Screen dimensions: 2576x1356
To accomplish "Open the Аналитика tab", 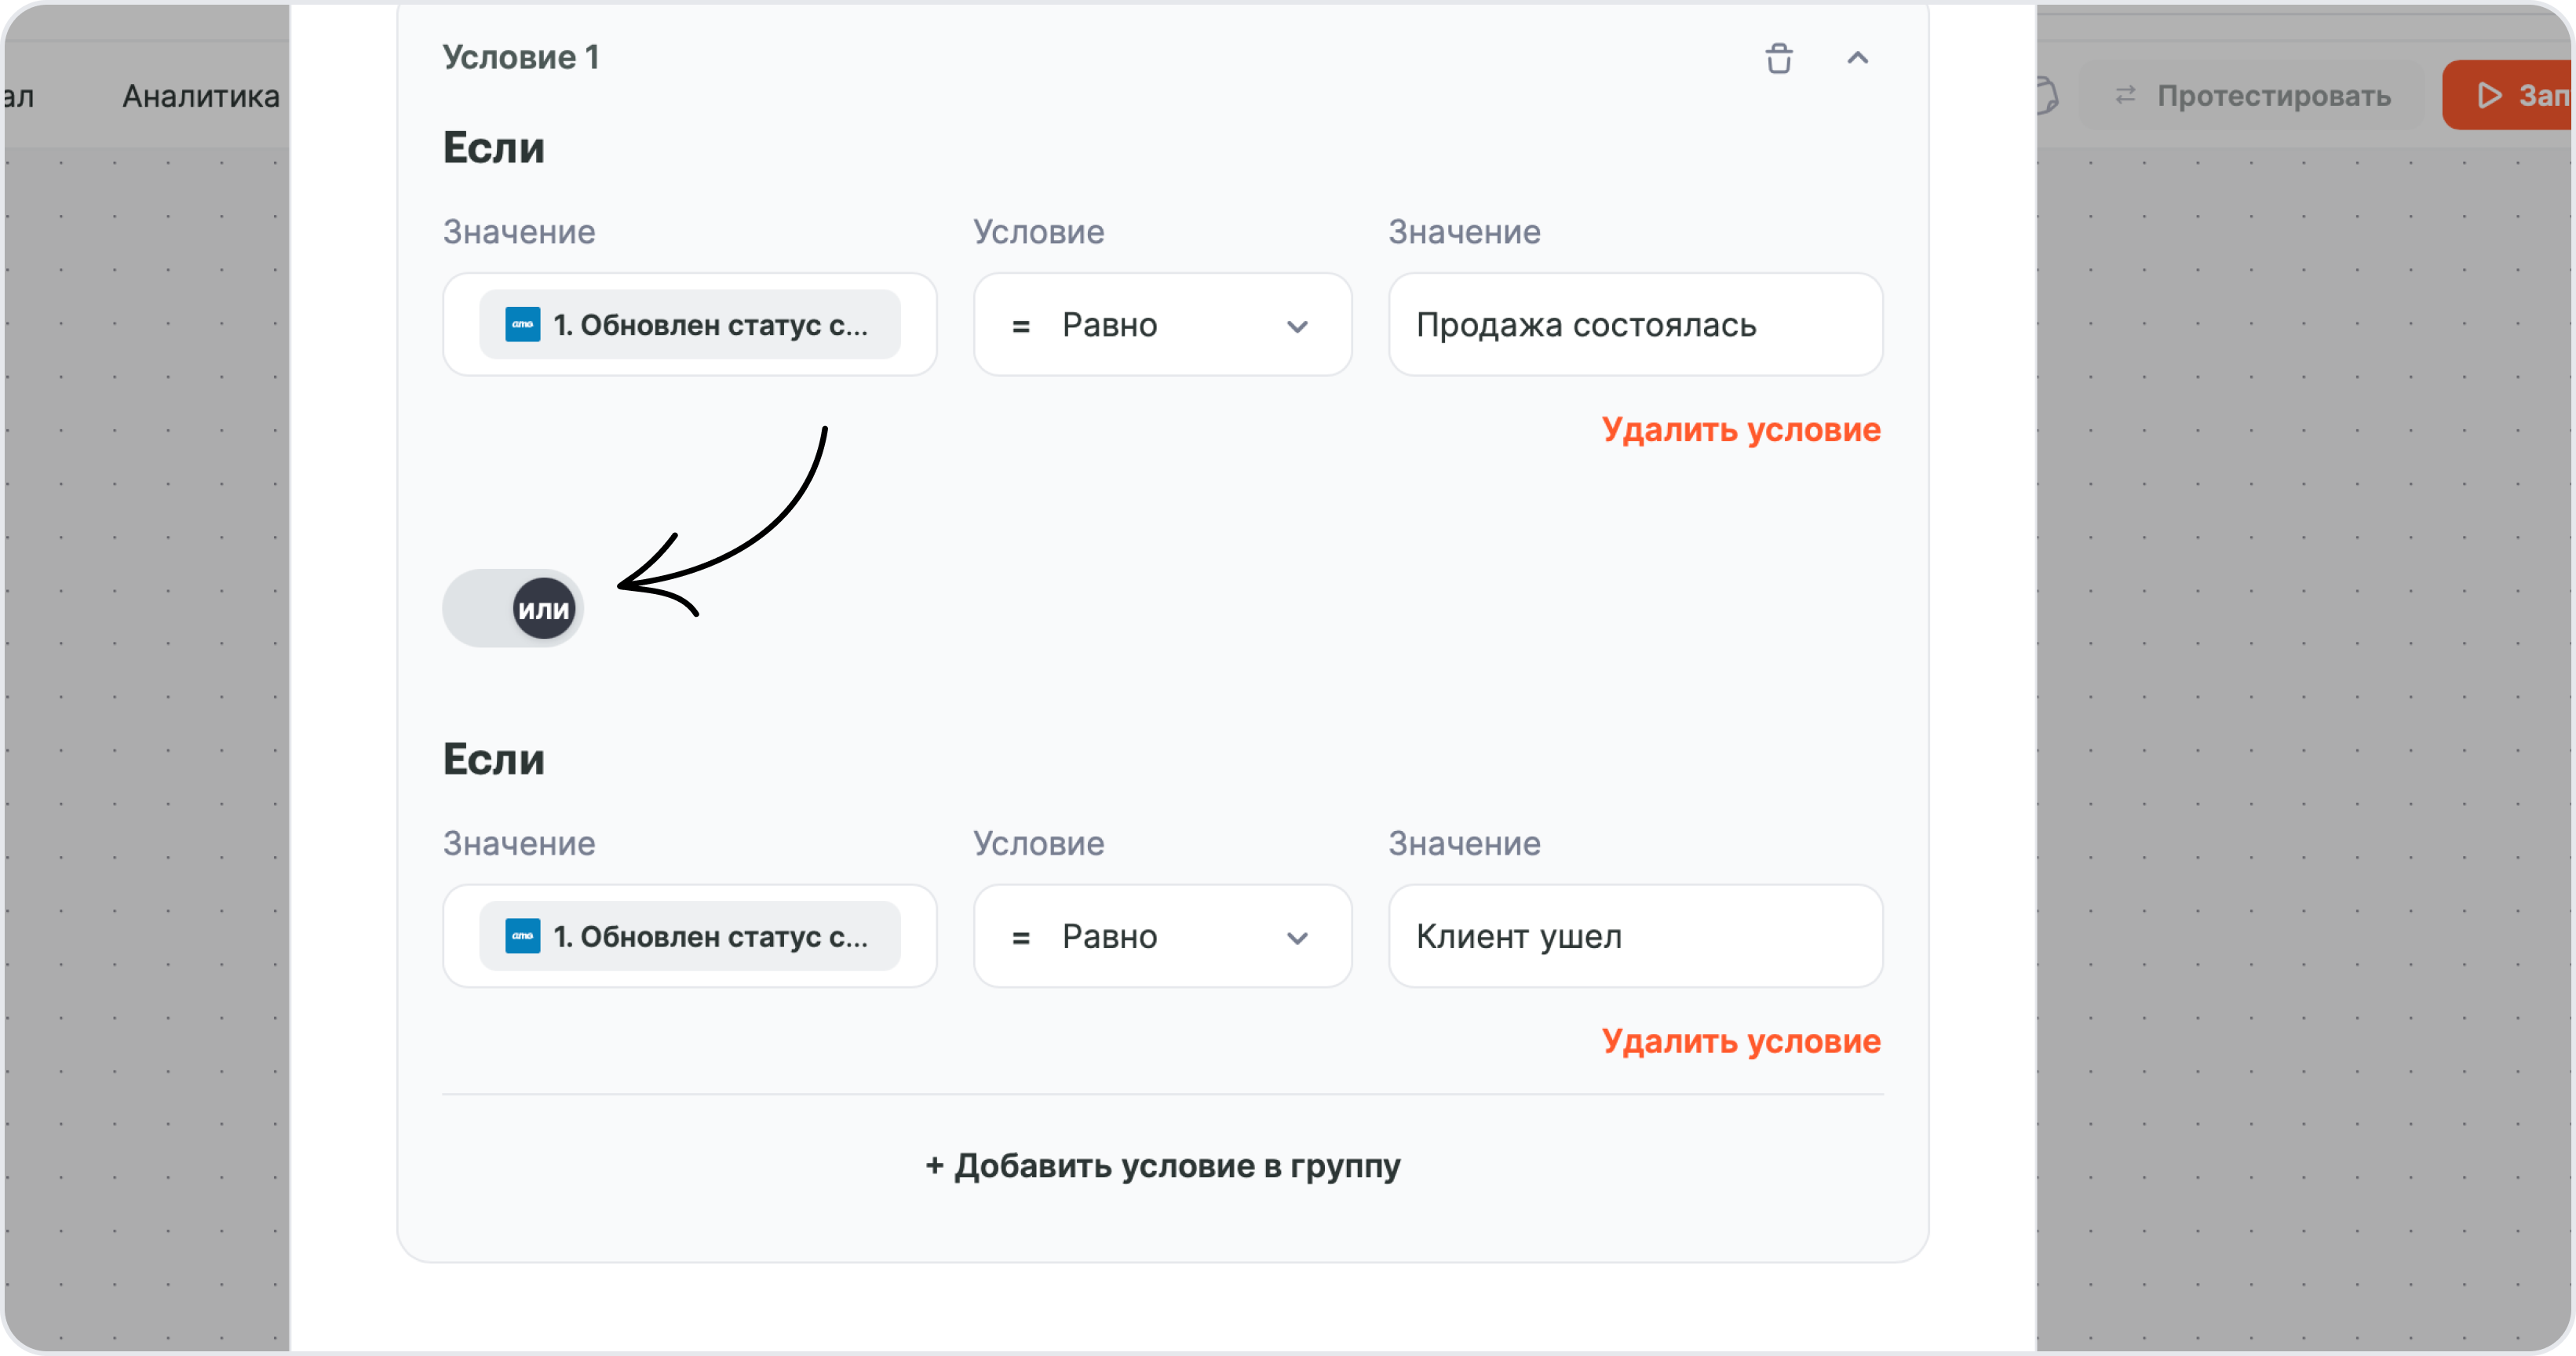I will (201, 96).
